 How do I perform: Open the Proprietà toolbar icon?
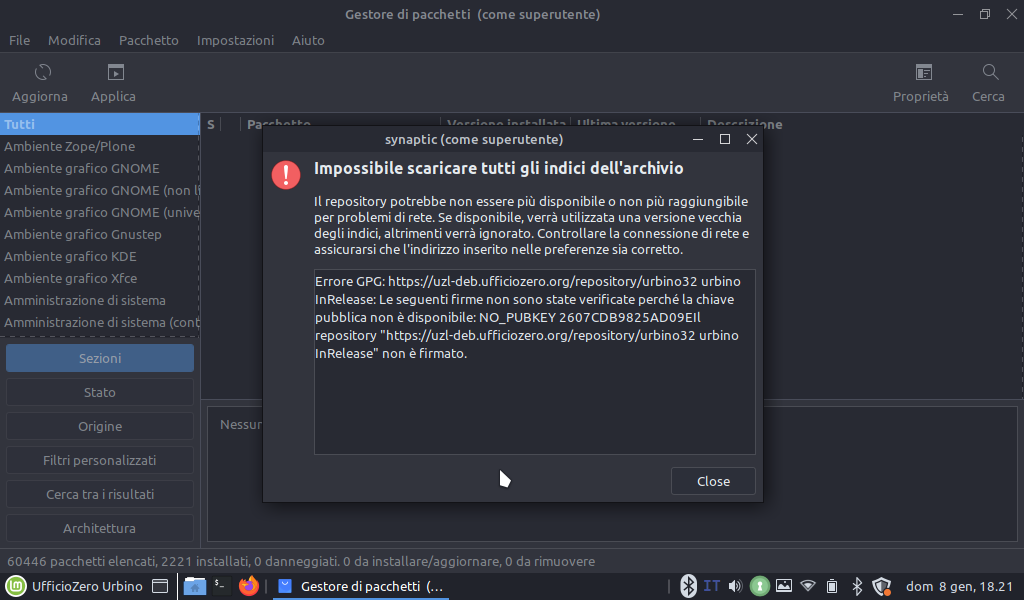click(x=923, y=72)
